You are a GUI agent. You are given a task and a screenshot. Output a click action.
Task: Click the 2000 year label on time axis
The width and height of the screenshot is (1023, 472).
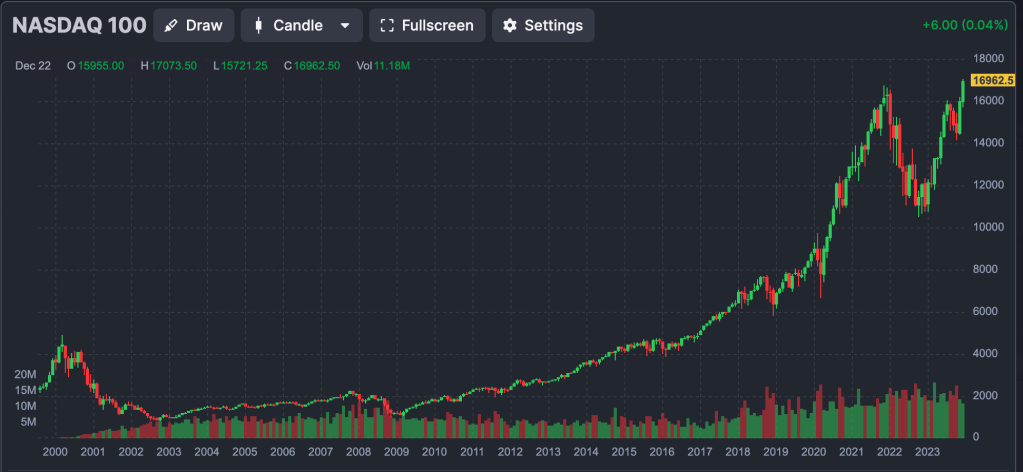tap(54, 453)
